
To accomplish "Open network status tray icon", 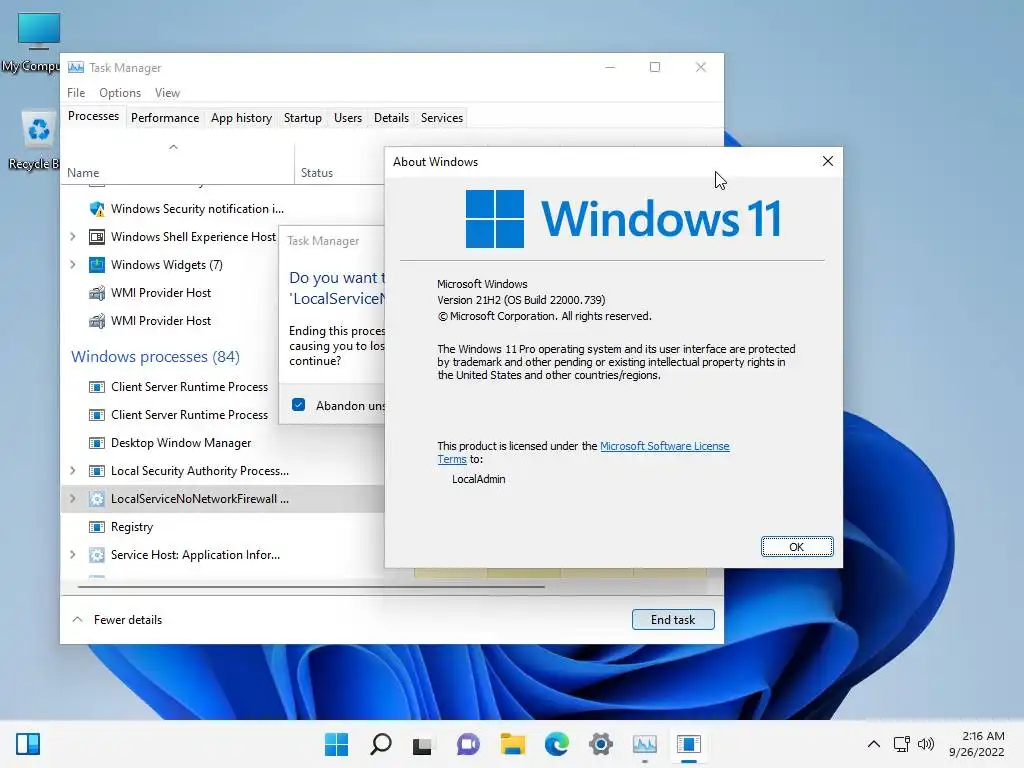I will 902,744.
